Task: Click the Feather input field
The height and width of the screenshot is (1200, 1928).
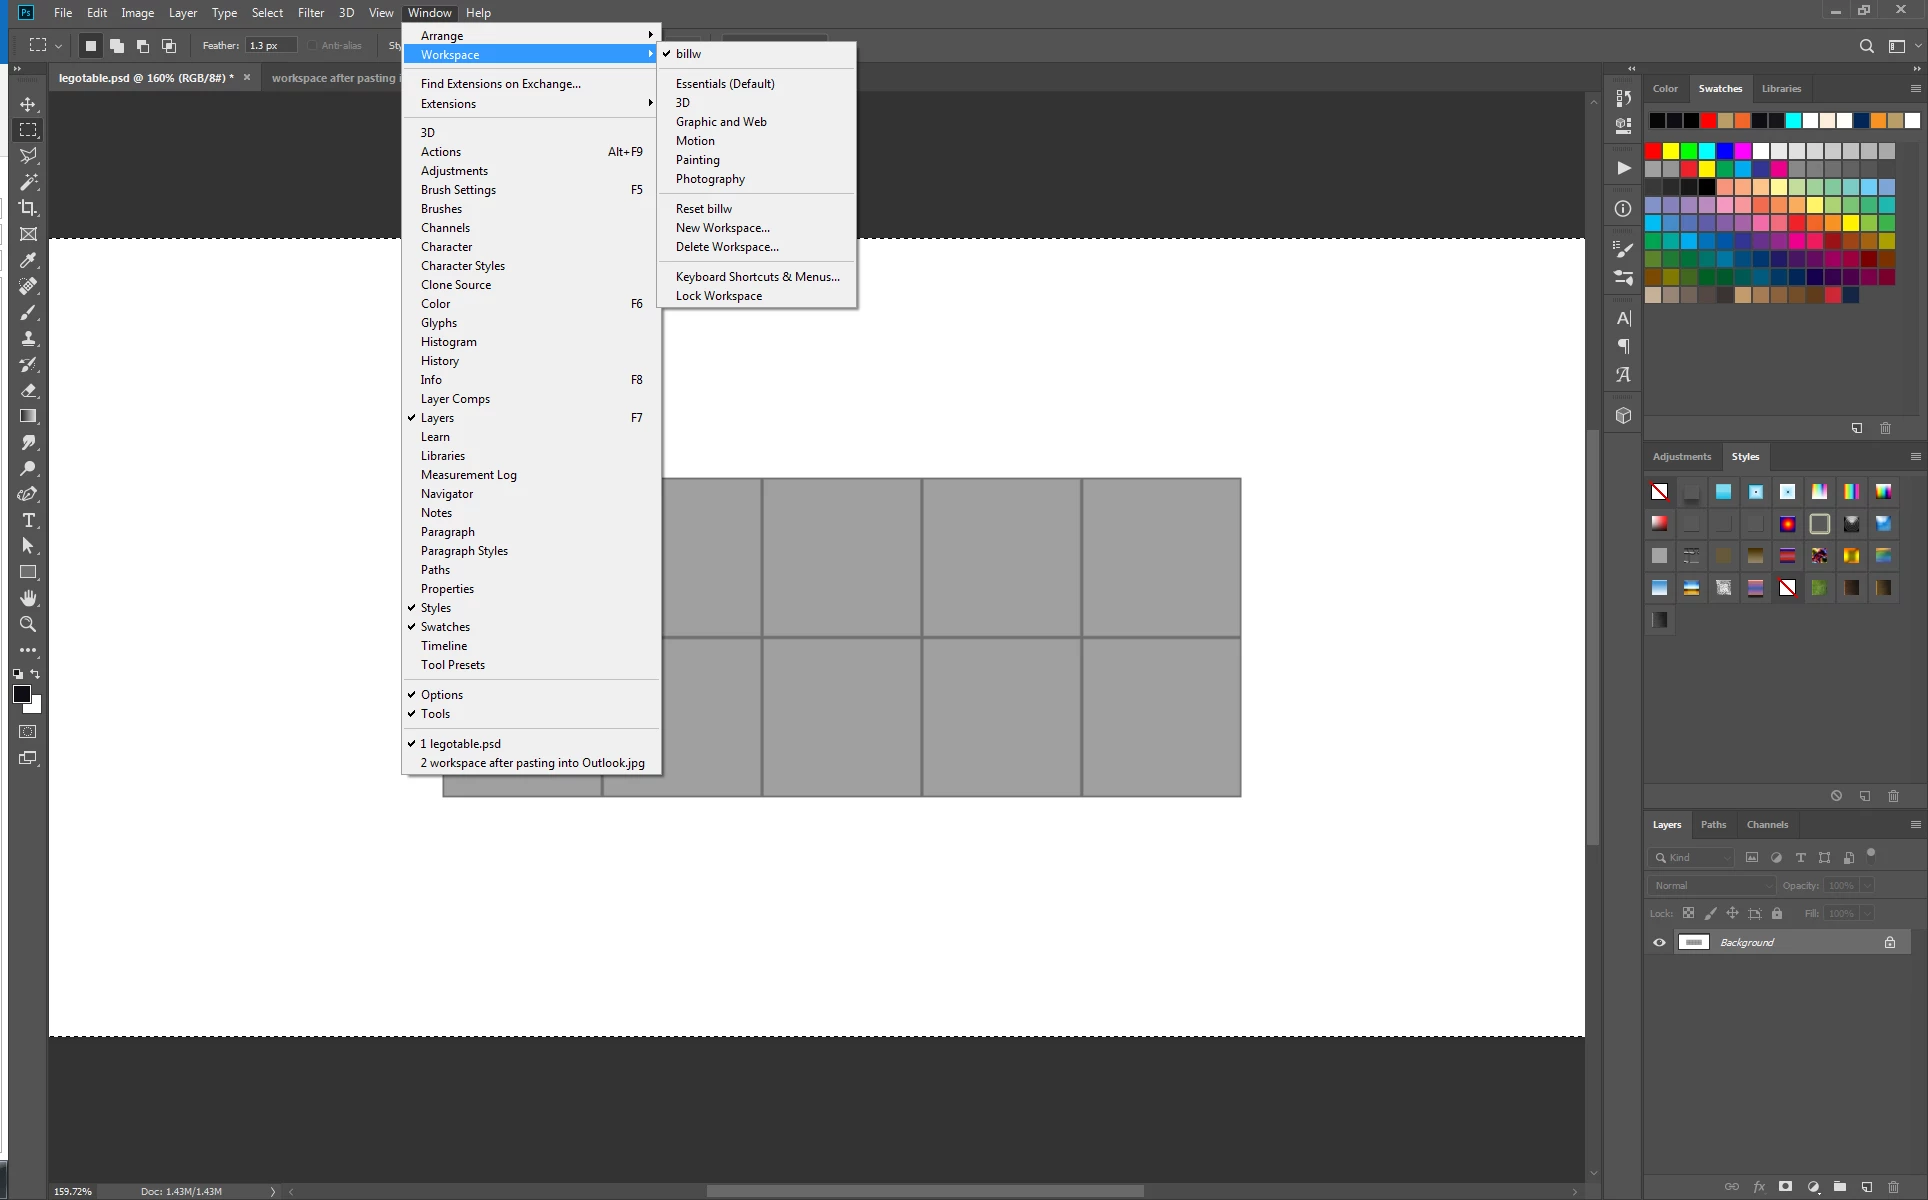Action: tap(270, 46)
